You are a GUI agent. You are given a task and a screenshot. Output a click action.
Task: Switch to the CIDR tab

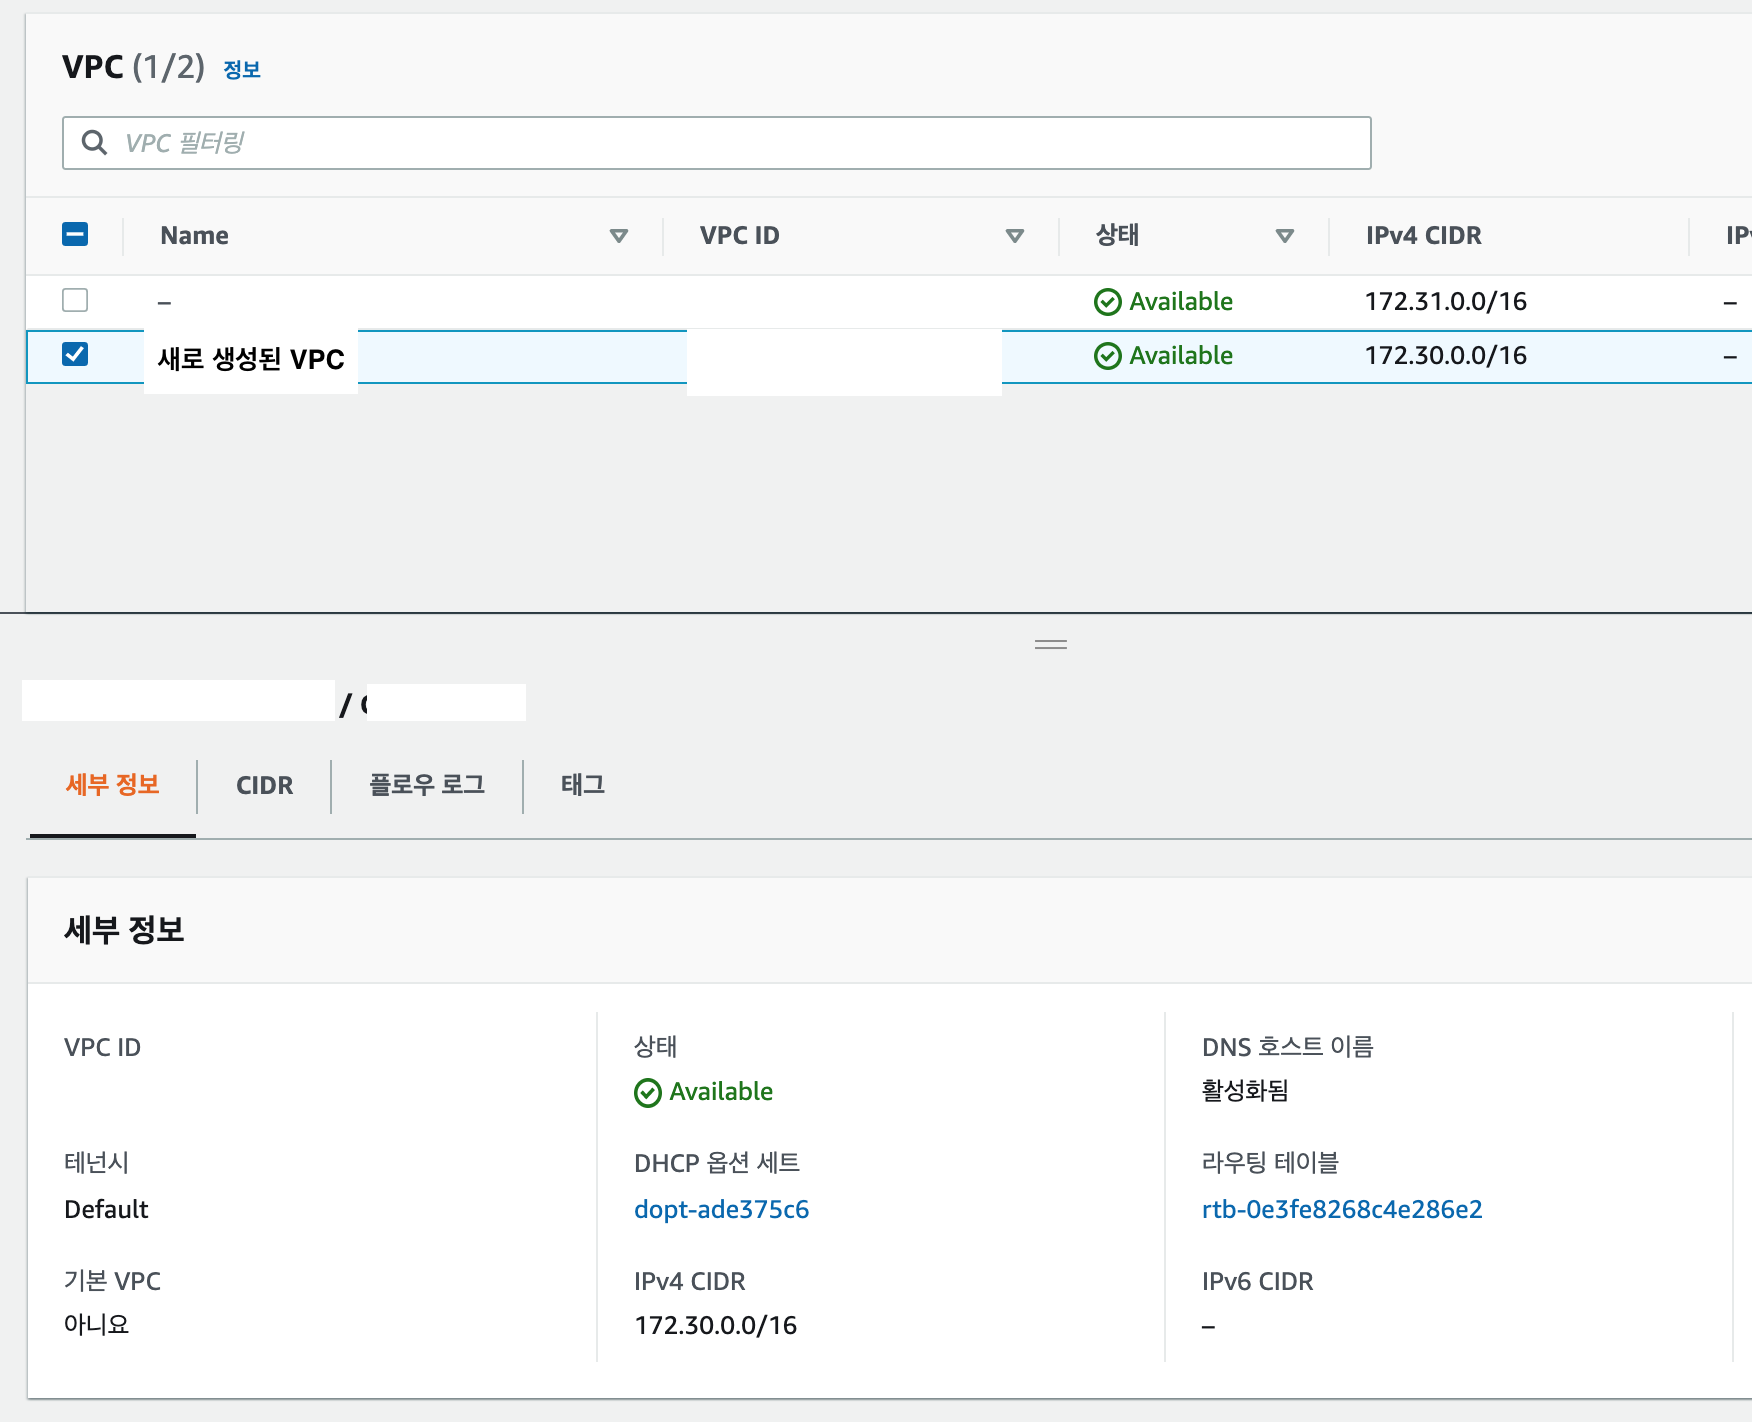point(264,785)
